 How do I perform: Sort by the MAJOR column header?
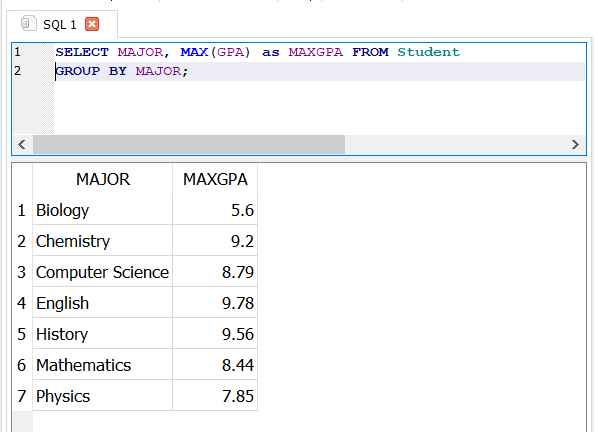click(x=103, y=179)
